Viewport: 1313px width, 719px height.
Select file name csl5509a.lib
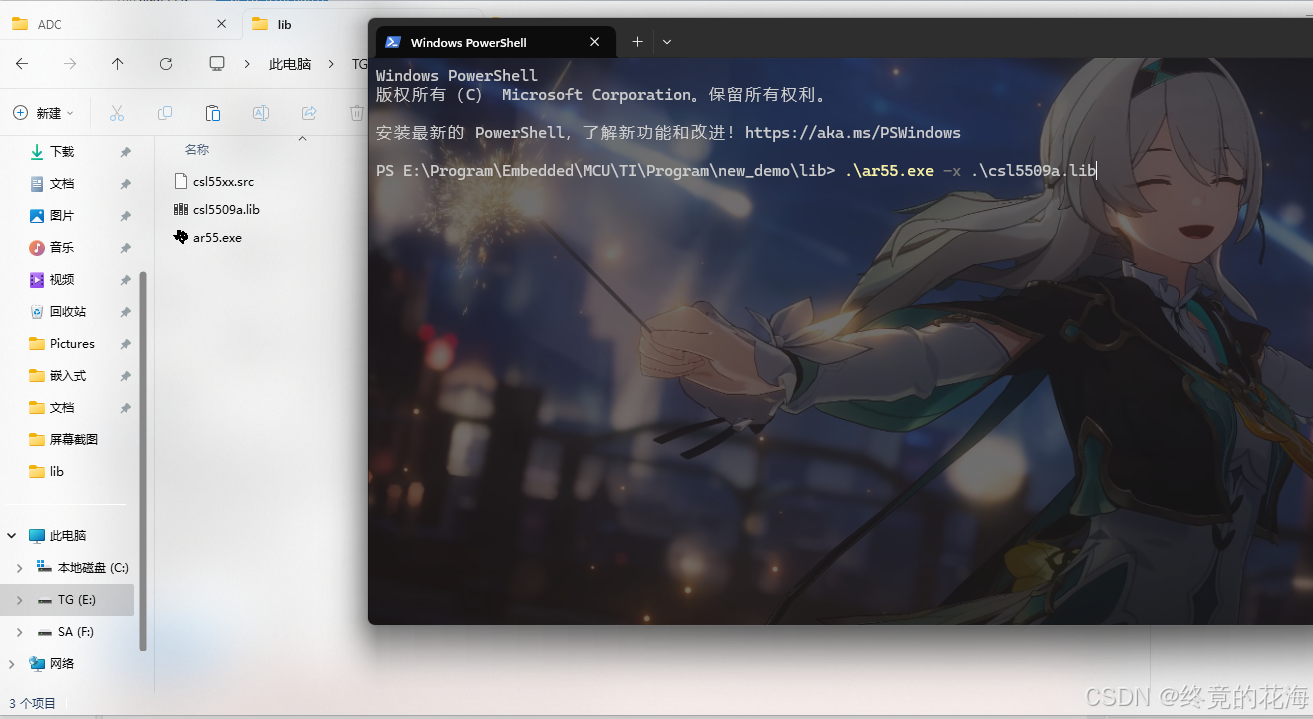pyautogui.click(x=227, y=210)
